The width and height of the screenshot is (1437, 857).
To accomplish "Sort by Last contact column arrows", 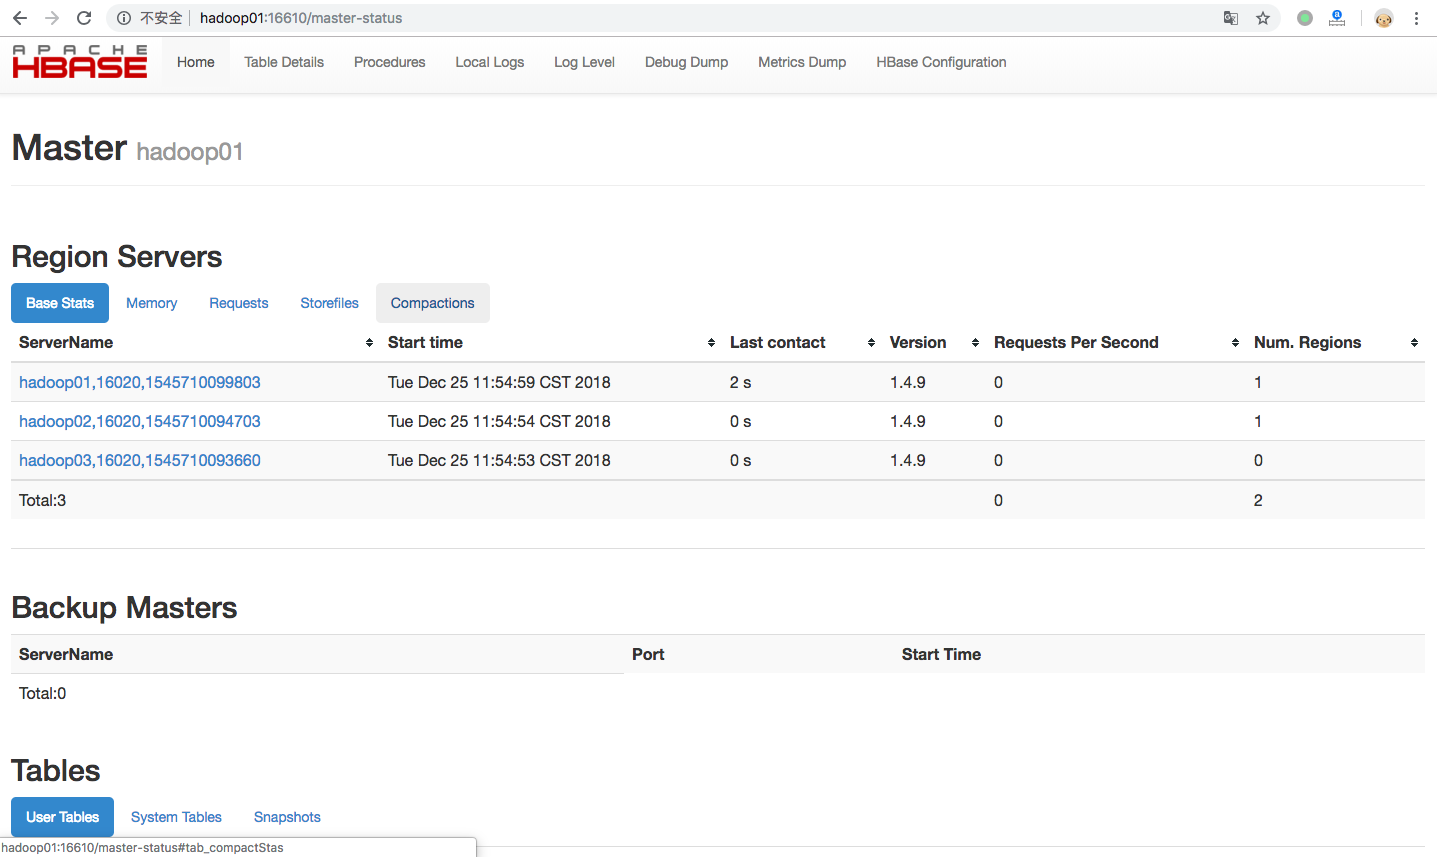I will tap(871, 343).
